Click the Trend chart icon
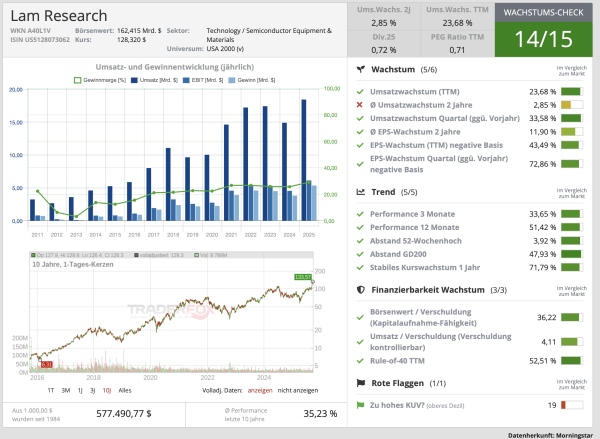The height and width of the screenshot is (439, 600). point(360,192)
